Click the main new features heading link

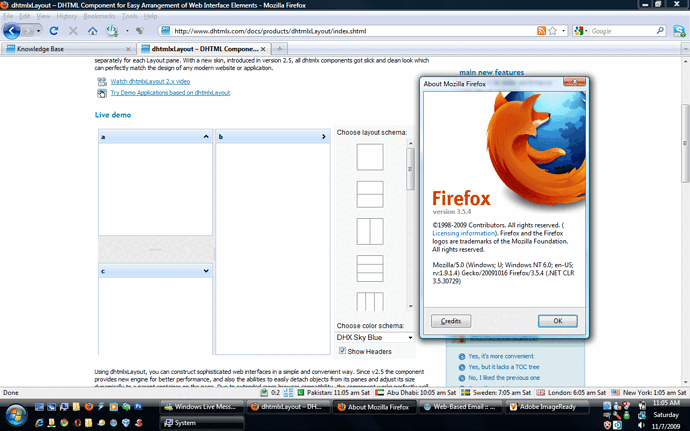click(x=492, y=72)
